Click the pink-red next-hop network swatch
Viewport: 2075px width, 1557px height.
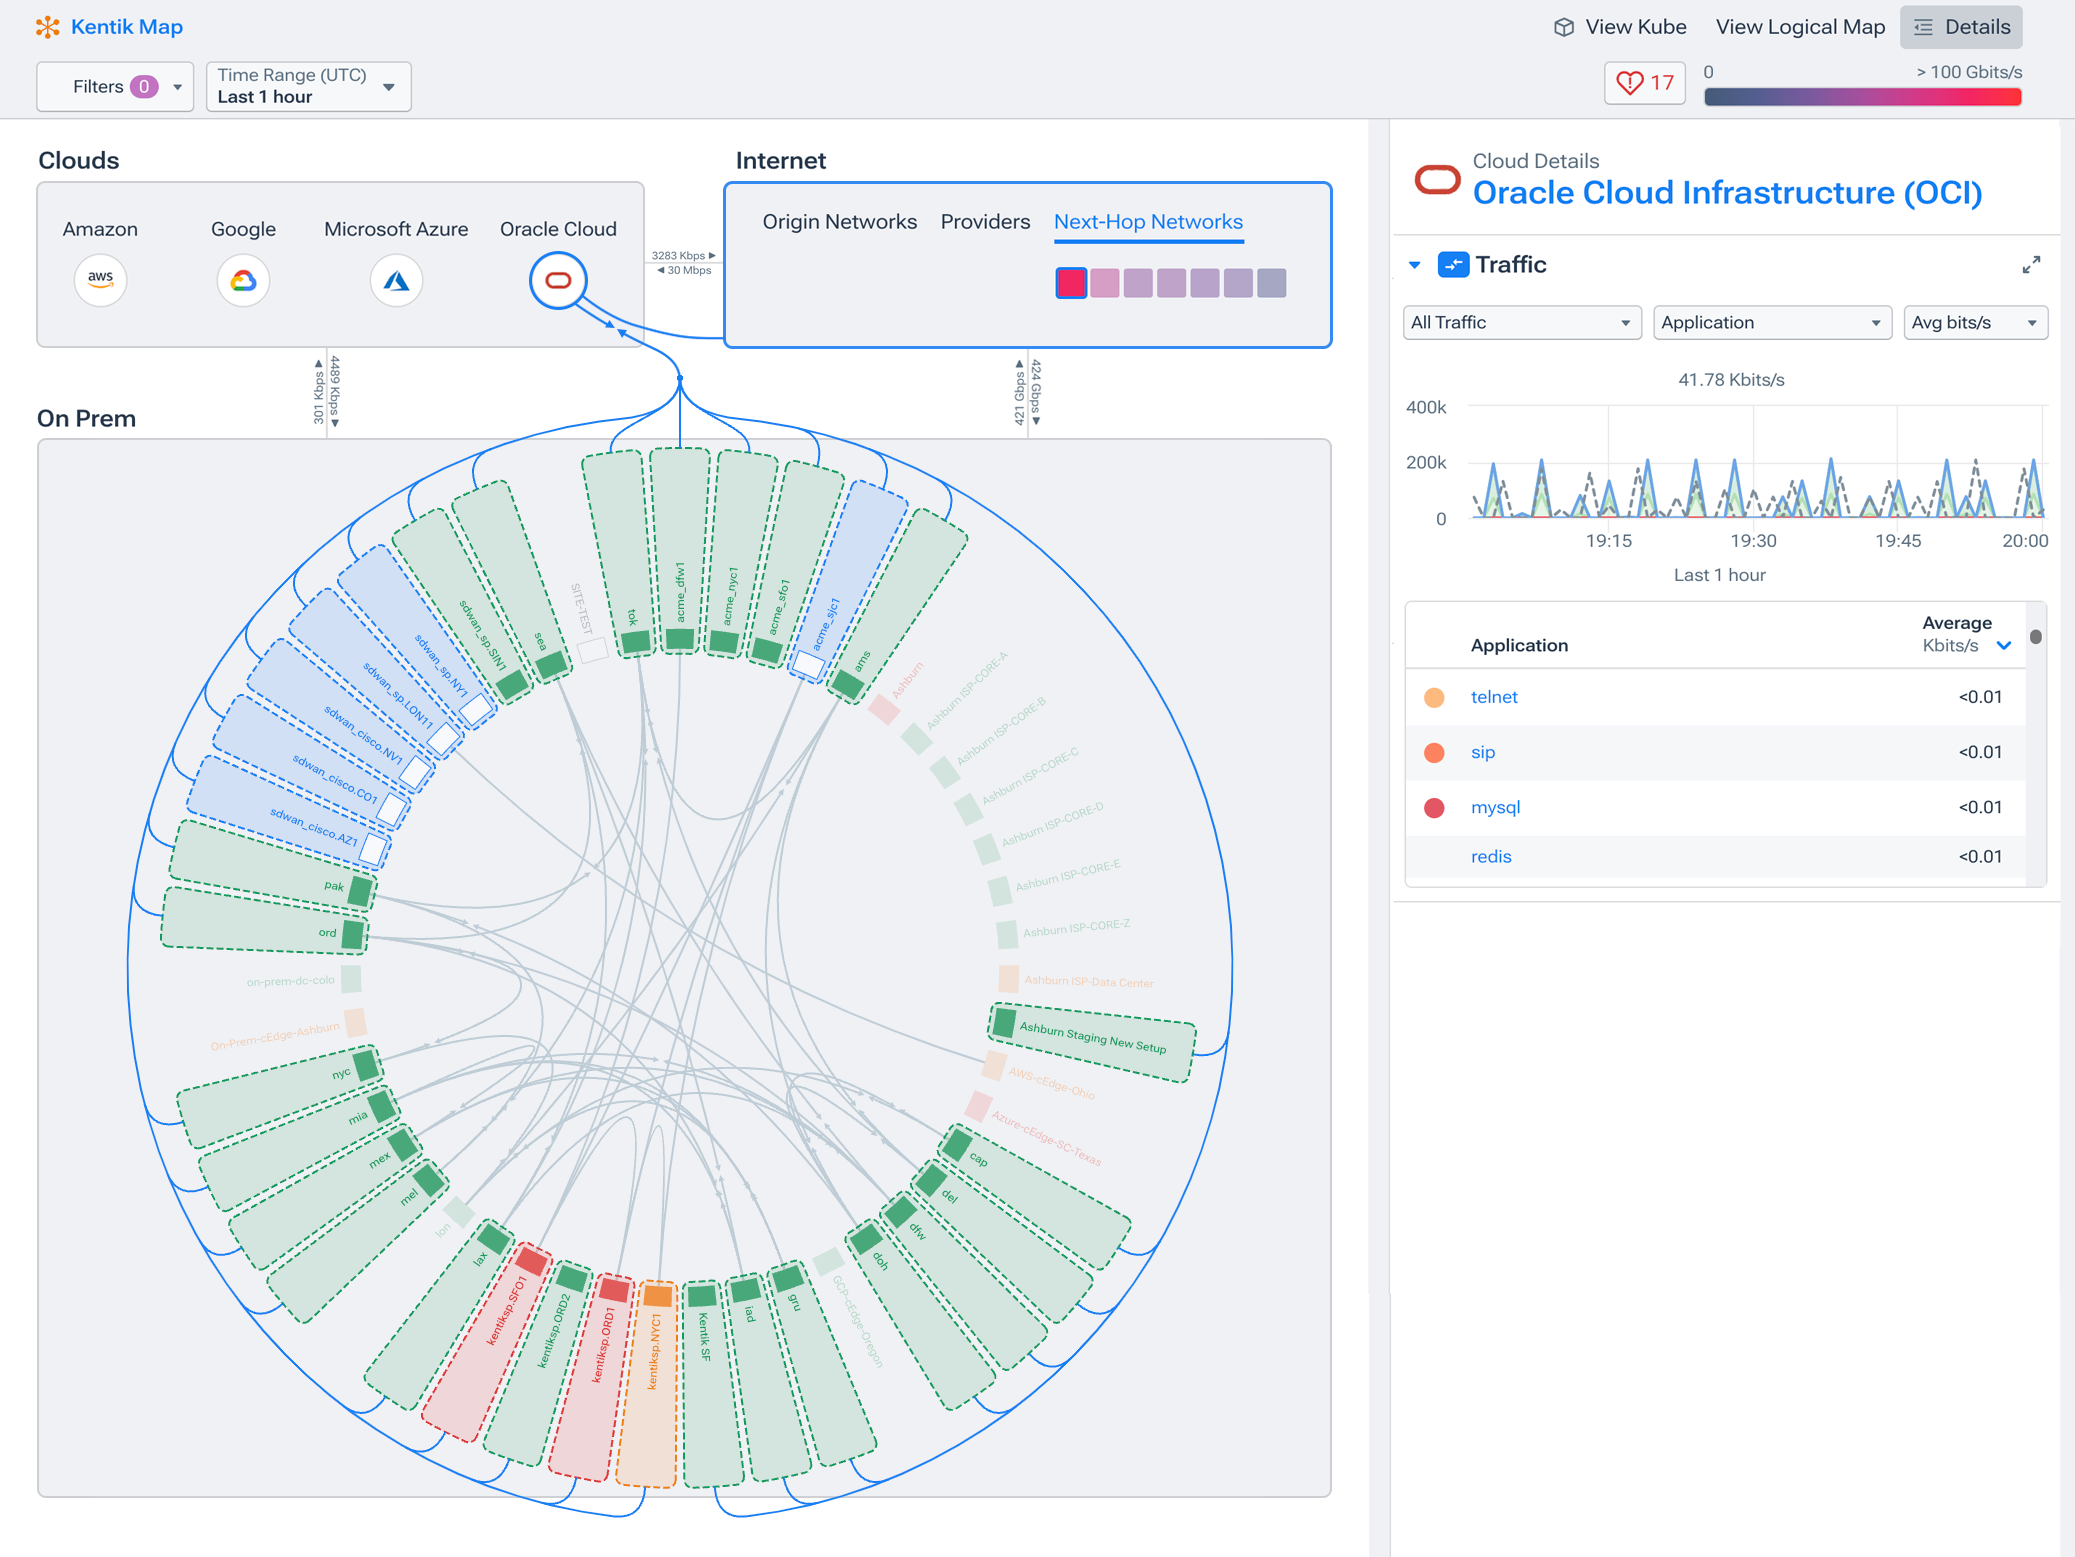coord(1070,283)
